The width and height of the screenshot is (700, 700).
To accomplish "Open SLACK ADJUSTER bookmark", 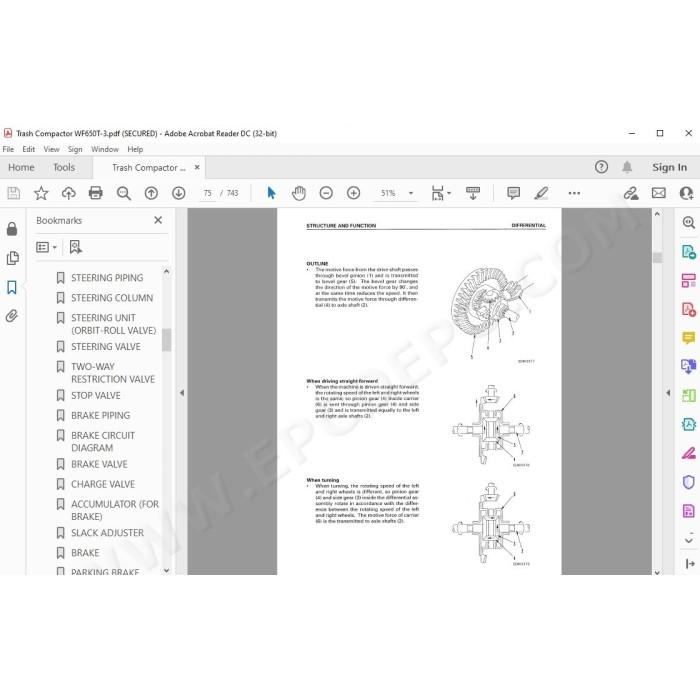I will [x=108, y=533].
